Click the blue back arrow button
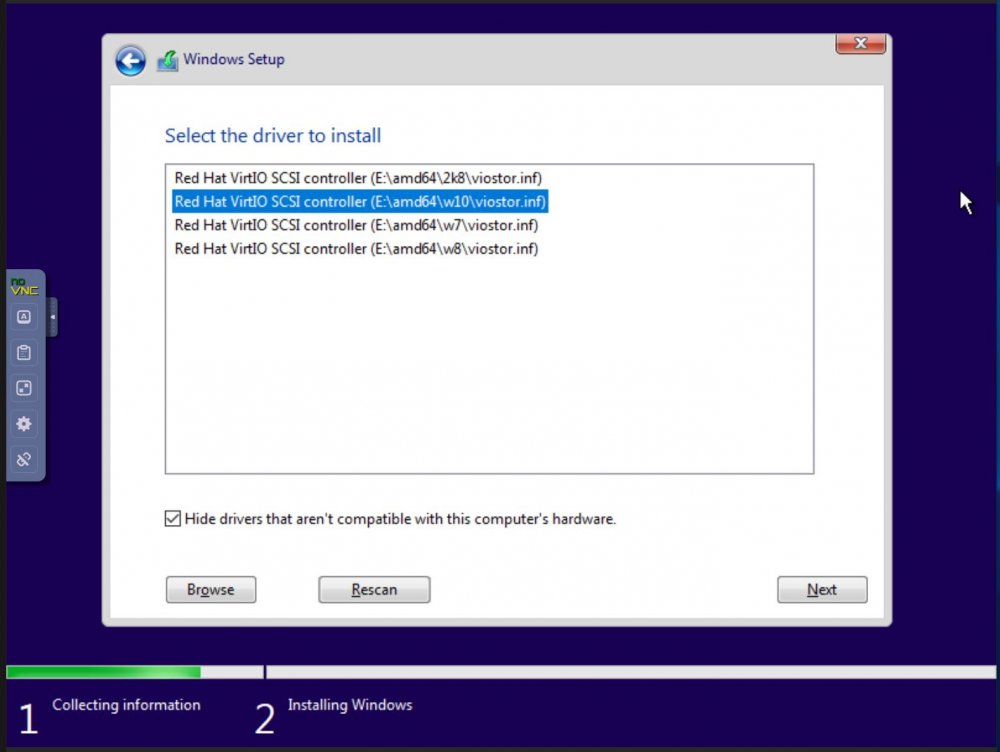 [131, 61]
